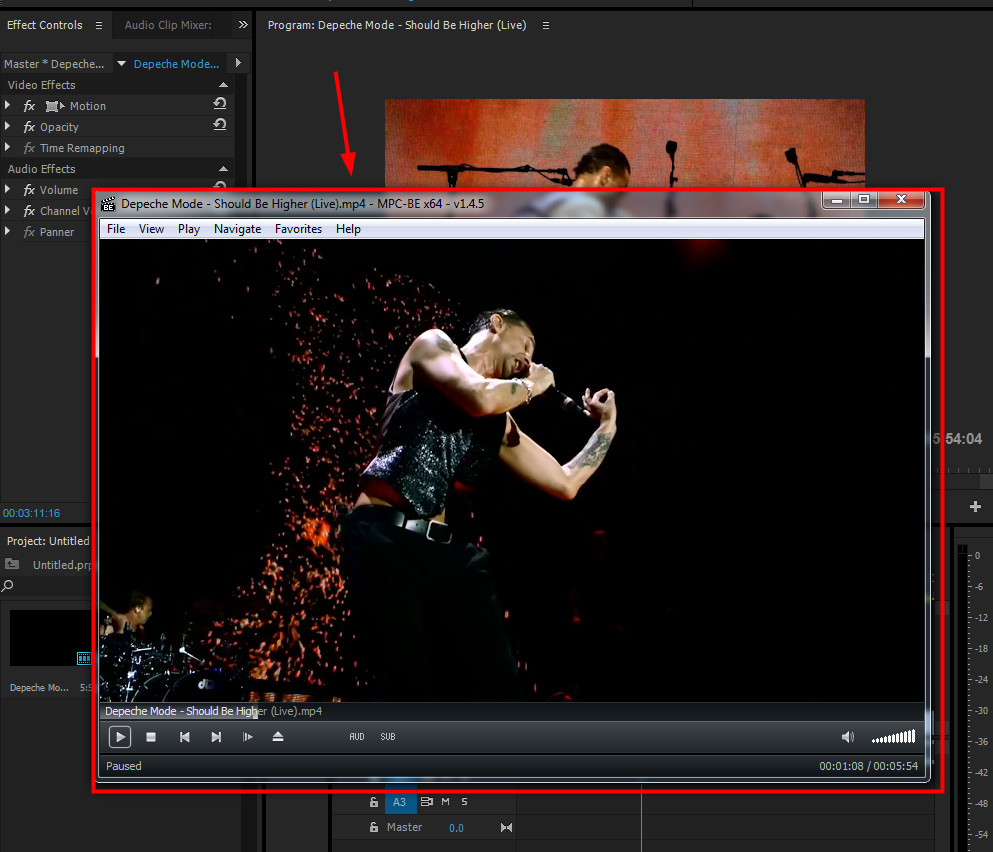
Task: Adjust the player volume slider
Action: point(893,738)
